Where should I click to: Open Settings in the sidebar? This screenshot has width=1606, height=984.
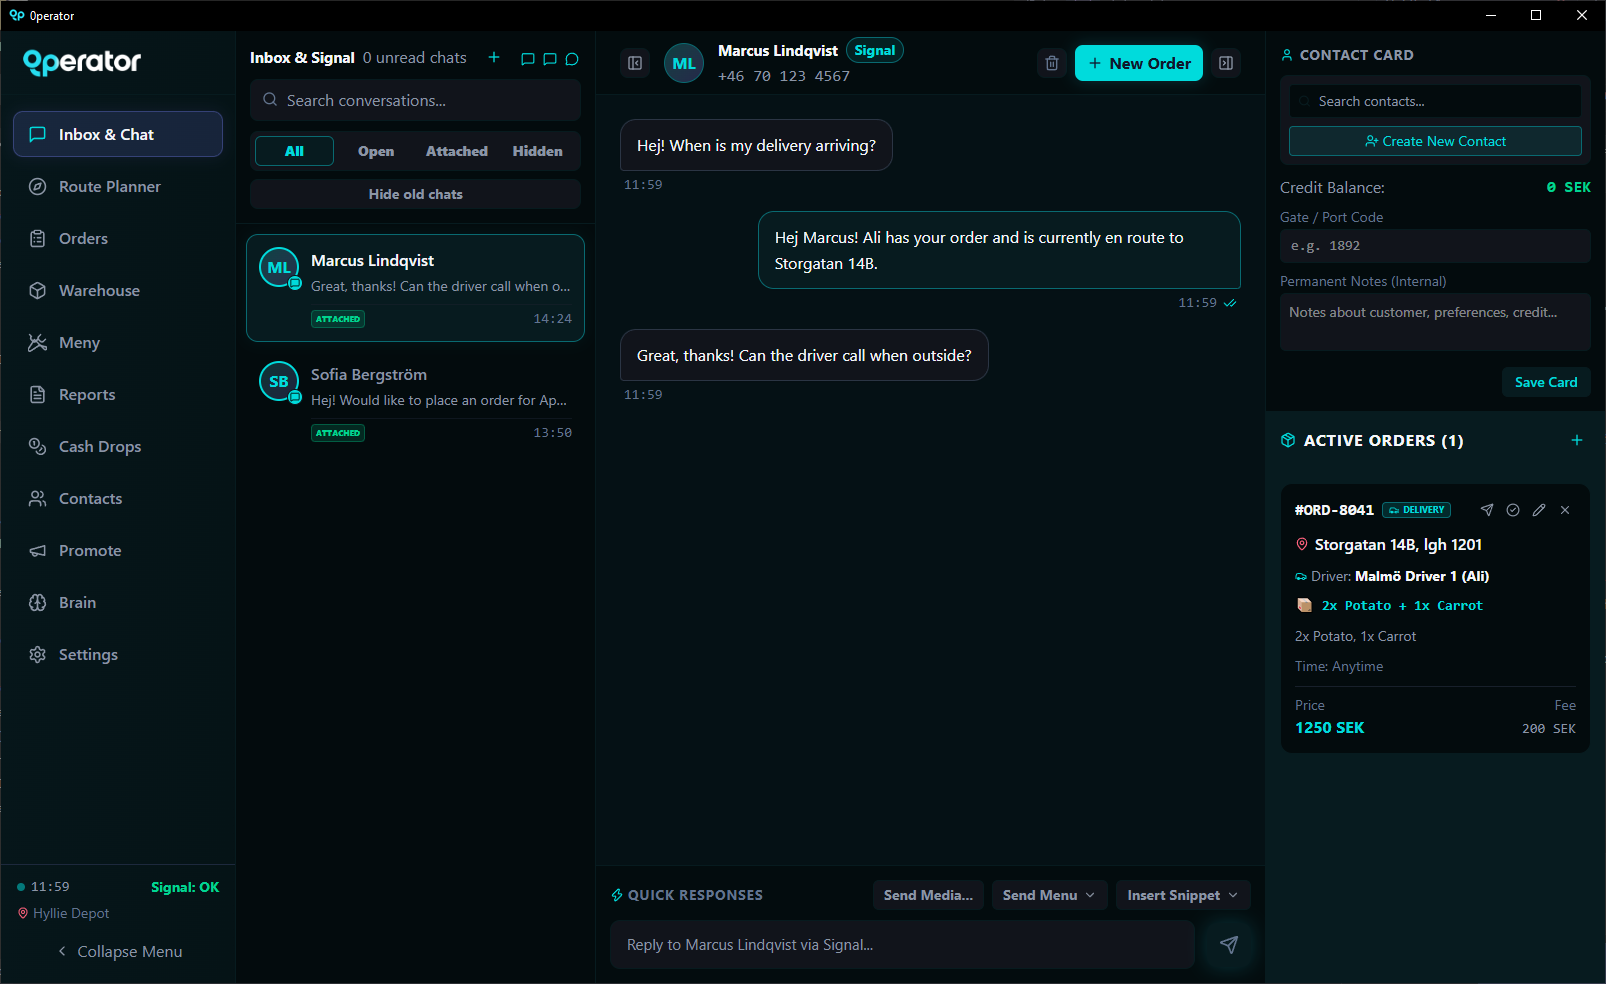118,654
